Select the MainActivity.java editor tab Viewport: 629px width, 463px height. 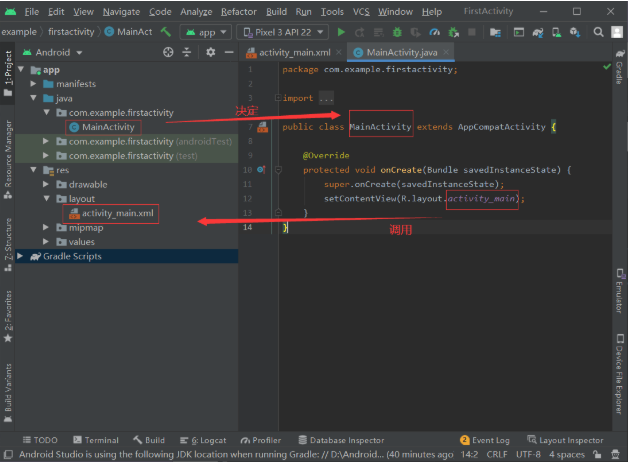pyautogui.click(x=401, y=53)
